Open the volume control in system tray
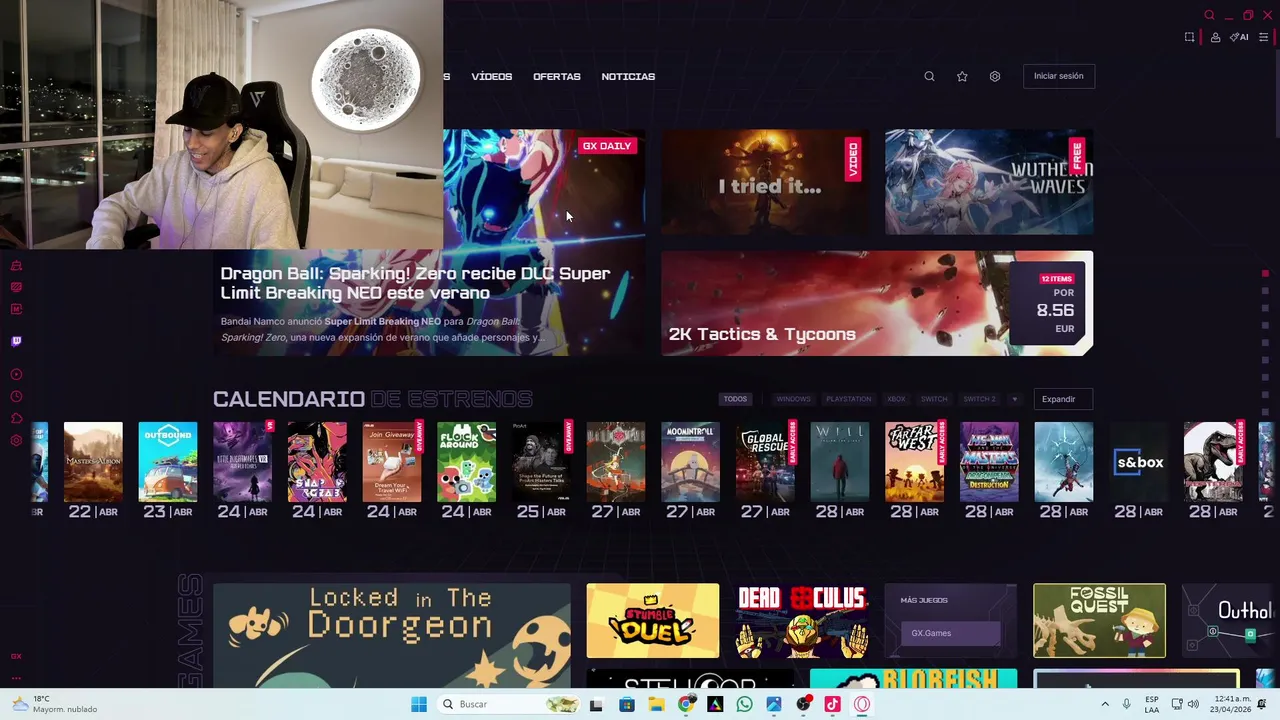The height and width of the screenshot is (720, 1280). [x=1193, y=704]
